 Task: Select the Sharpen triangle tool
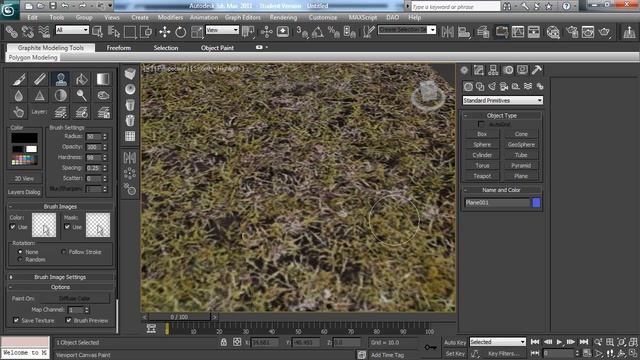tap(40, 96)
